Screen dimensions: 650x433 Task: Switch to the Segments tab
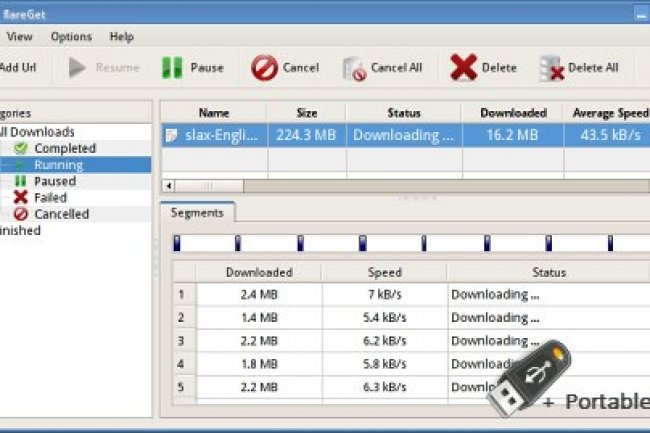pos(197,213)
